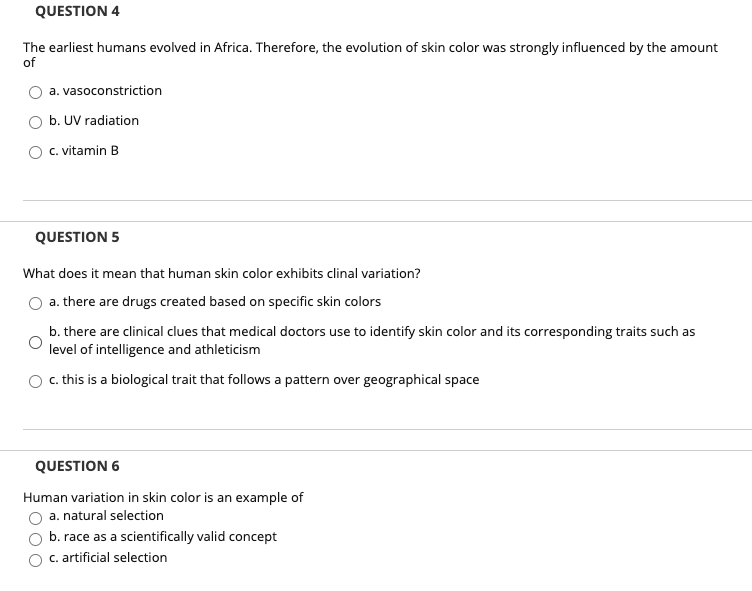Screen dimensions: 752x591
Task: Select vasoconstriction for Question 4
Action: click(x=35, y=92)
